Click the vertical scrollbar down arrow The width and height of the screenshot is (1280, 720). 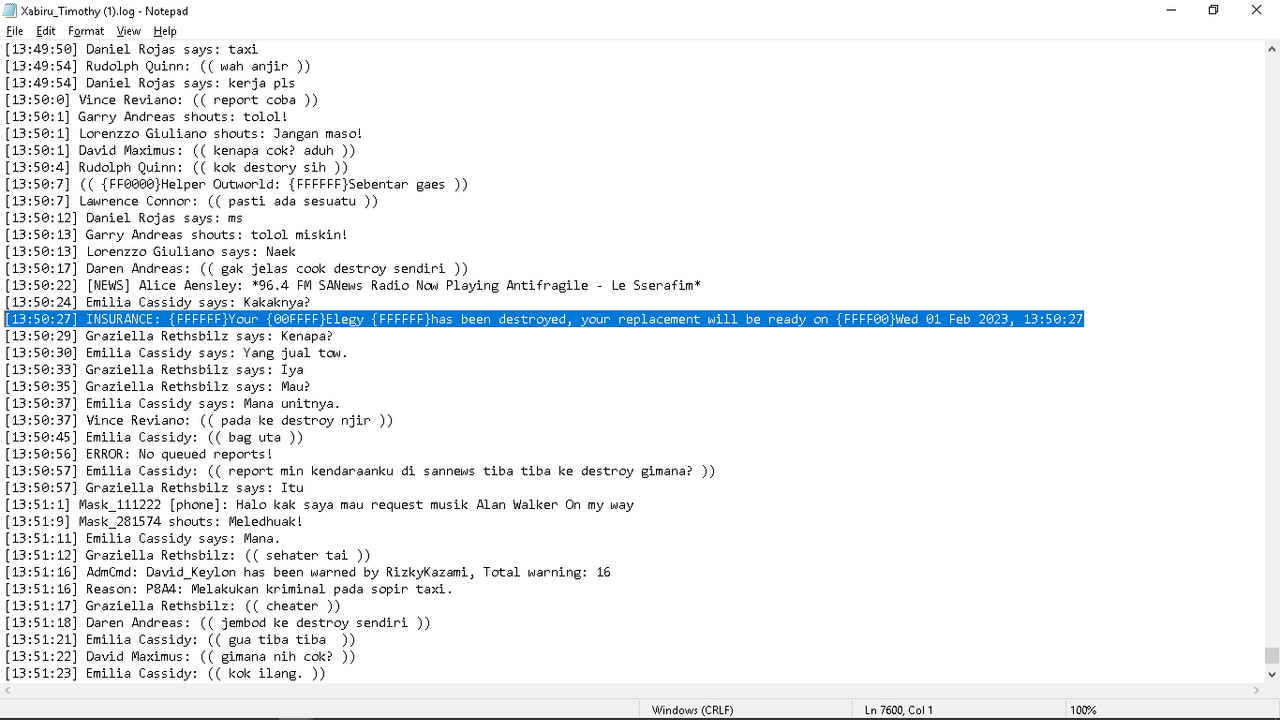1272,674
